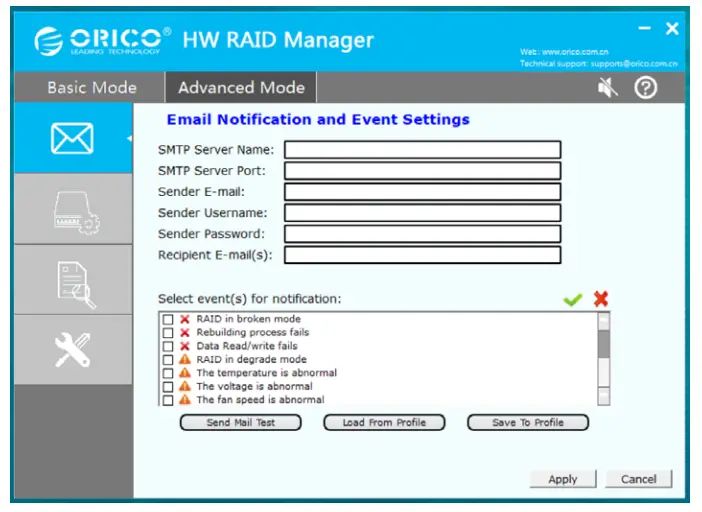Open the tools wrench sidebar icon
The height and width of the screenshot is (512, 702).
coord(73,350)
